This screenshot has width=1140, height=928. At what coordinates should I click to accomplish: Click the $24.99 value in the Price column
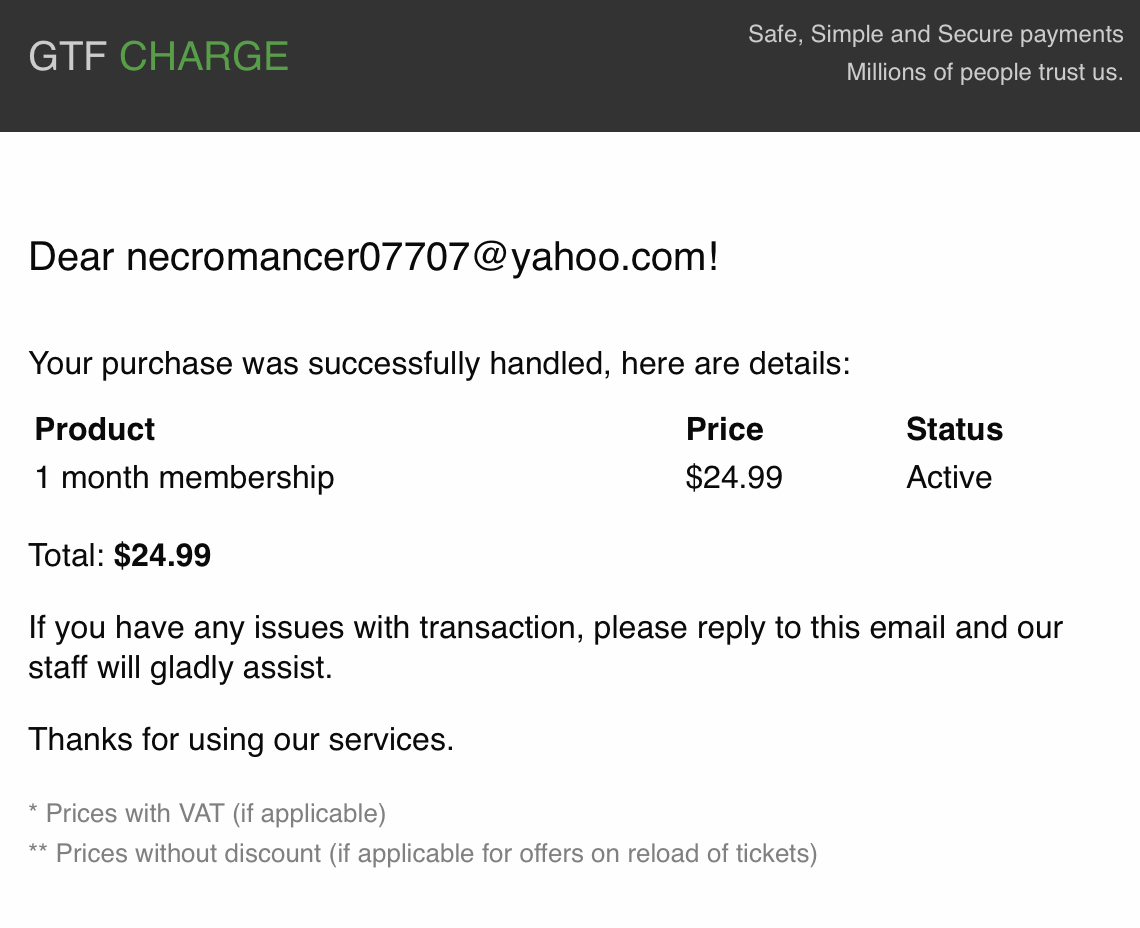[734, 477]
